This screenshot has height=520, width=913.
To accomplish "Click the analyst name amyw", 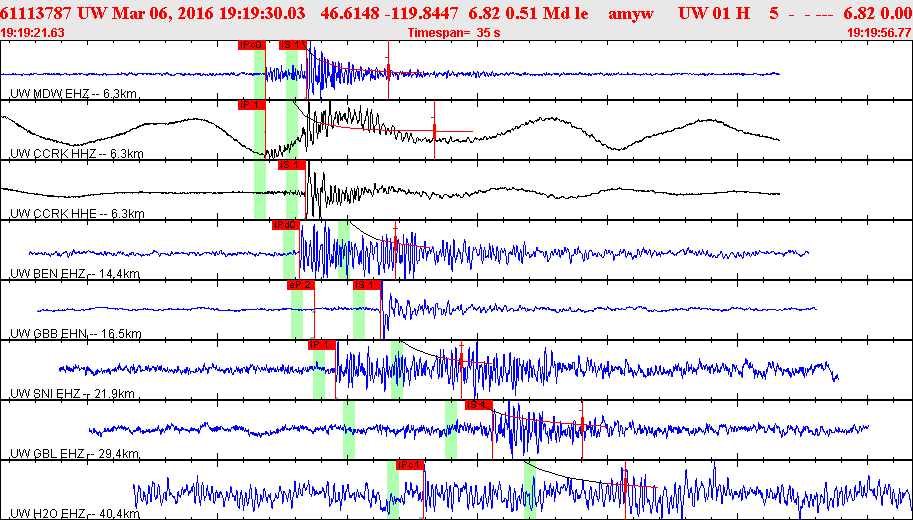I will pos(630,13).
